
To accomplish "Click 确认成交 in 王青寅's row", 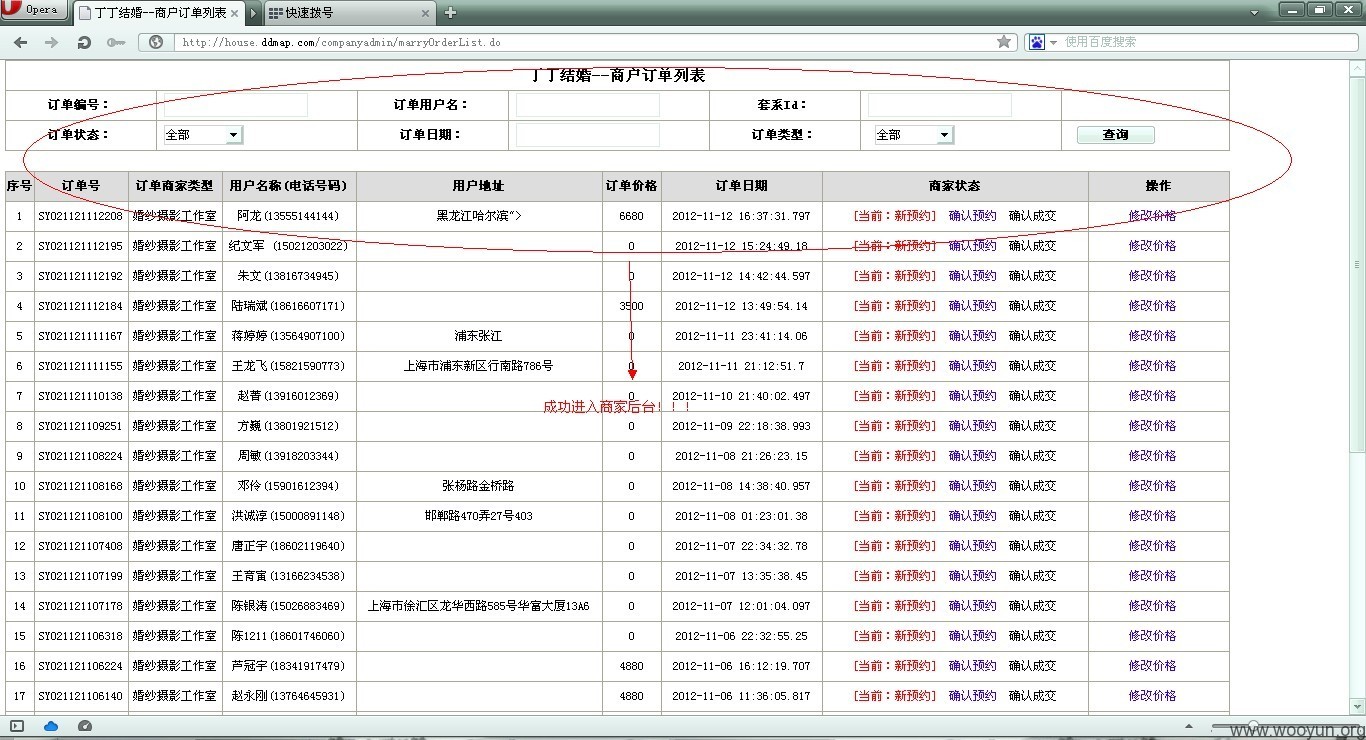I will (x=1032, y=576).
